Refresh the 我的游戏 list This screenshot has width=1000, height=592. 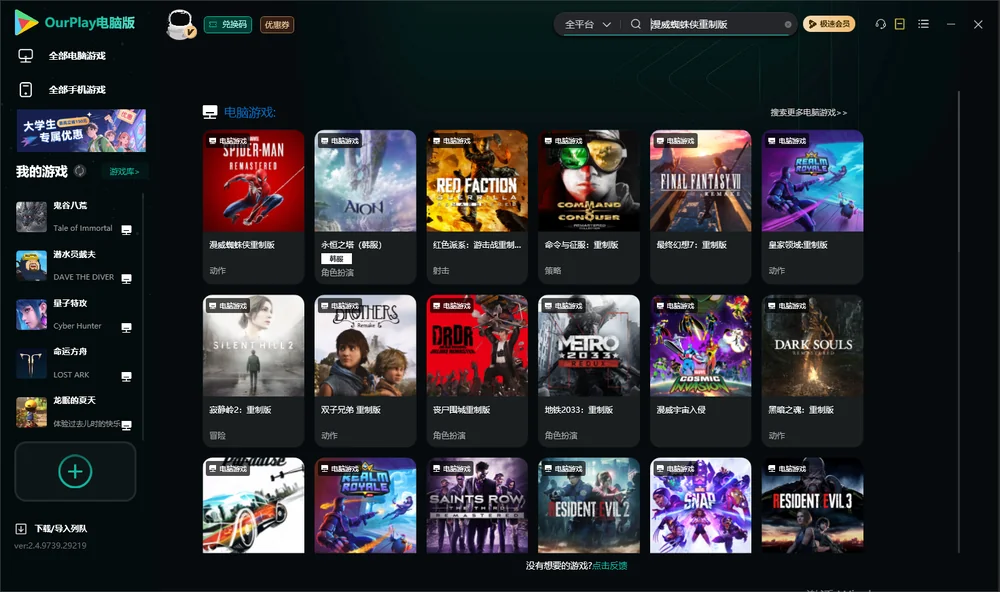80,171
